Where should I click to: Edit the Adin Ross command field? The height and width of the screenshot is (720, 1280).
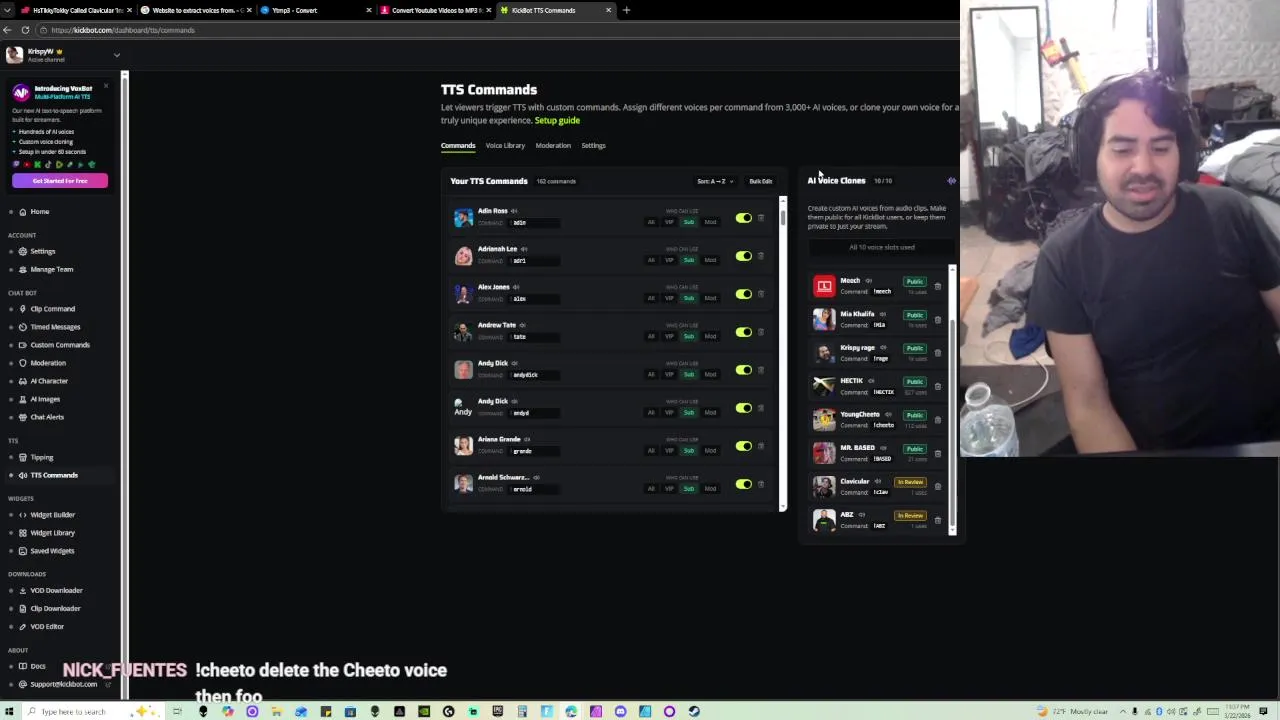tap(533, 222)
